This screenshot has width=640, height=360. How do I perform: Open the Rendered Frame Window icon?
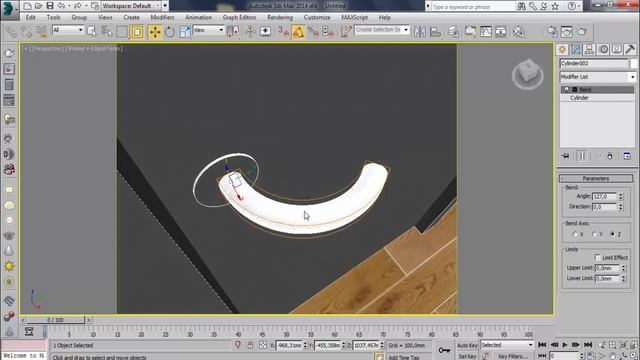tap(567, 32)
